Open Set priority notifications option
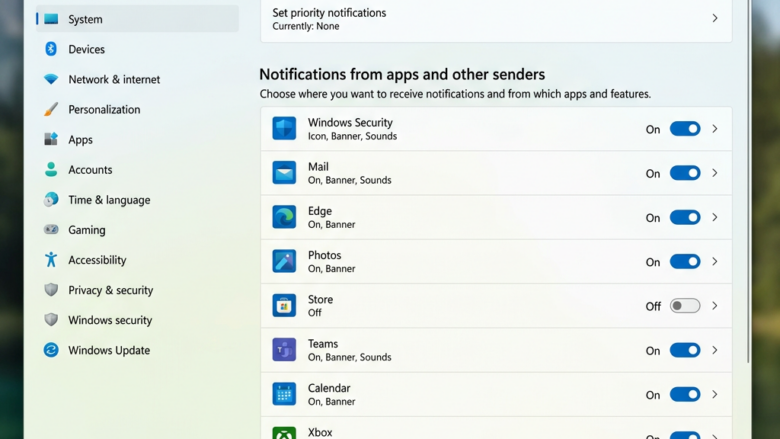This screenshot has width=780, height=439. click(x=496, y=19)
